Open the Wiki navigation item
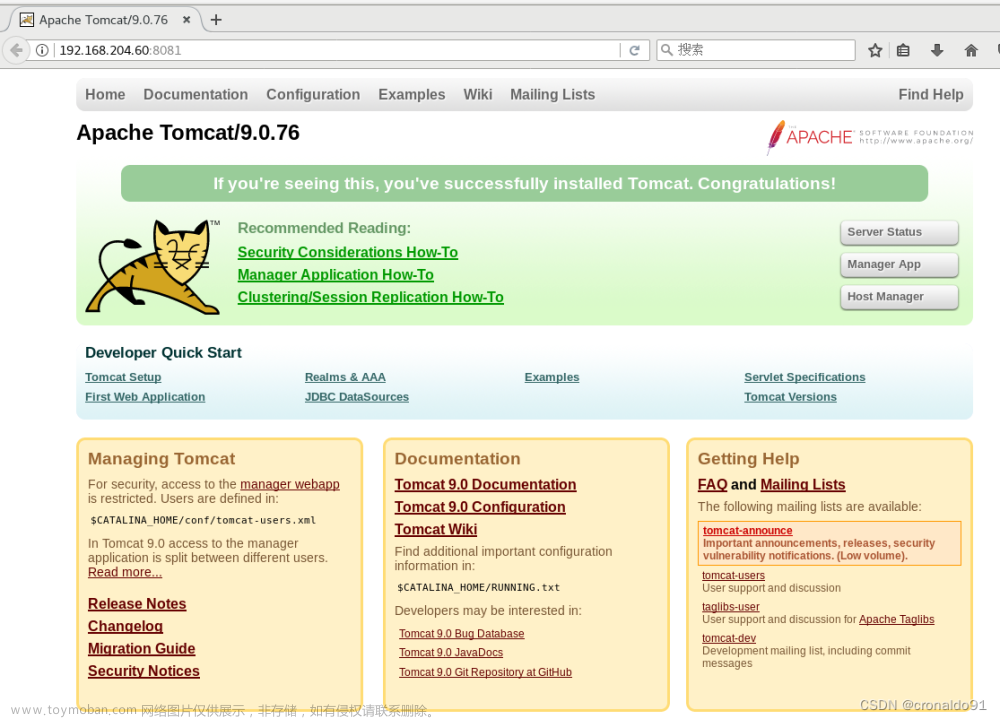 tap(478, 94)
